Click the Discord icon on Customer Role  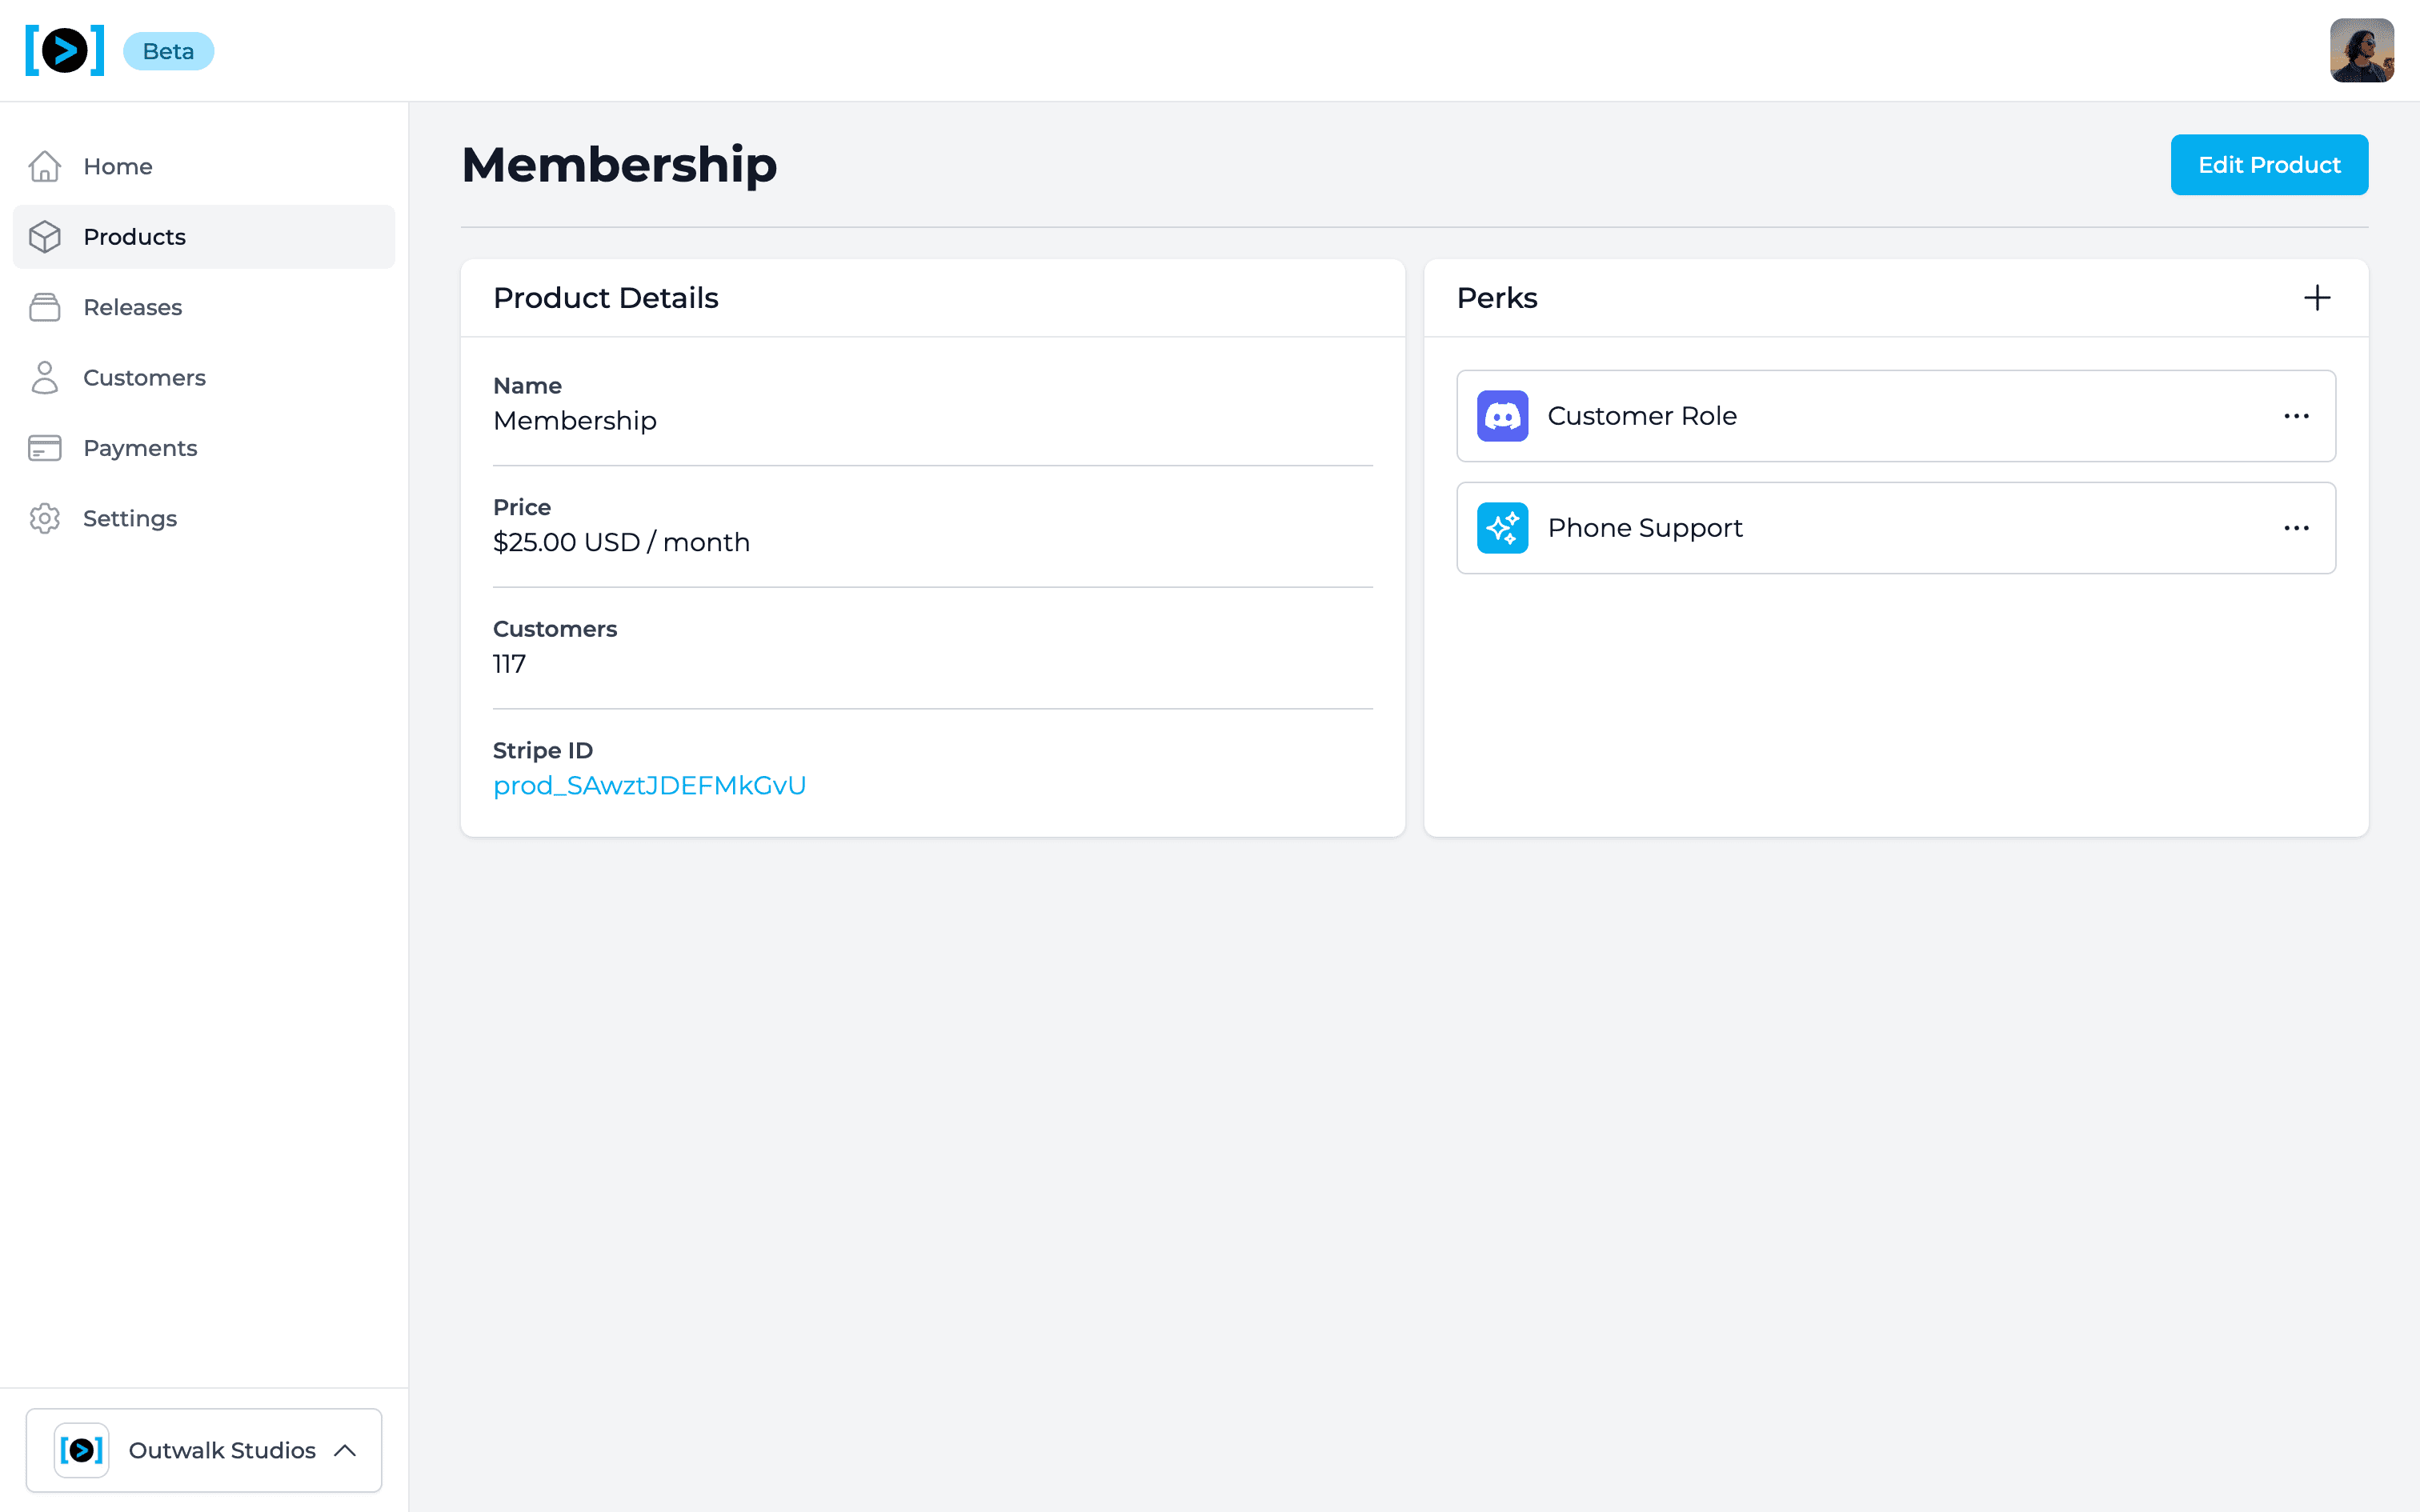click(x=1502, y=416)
